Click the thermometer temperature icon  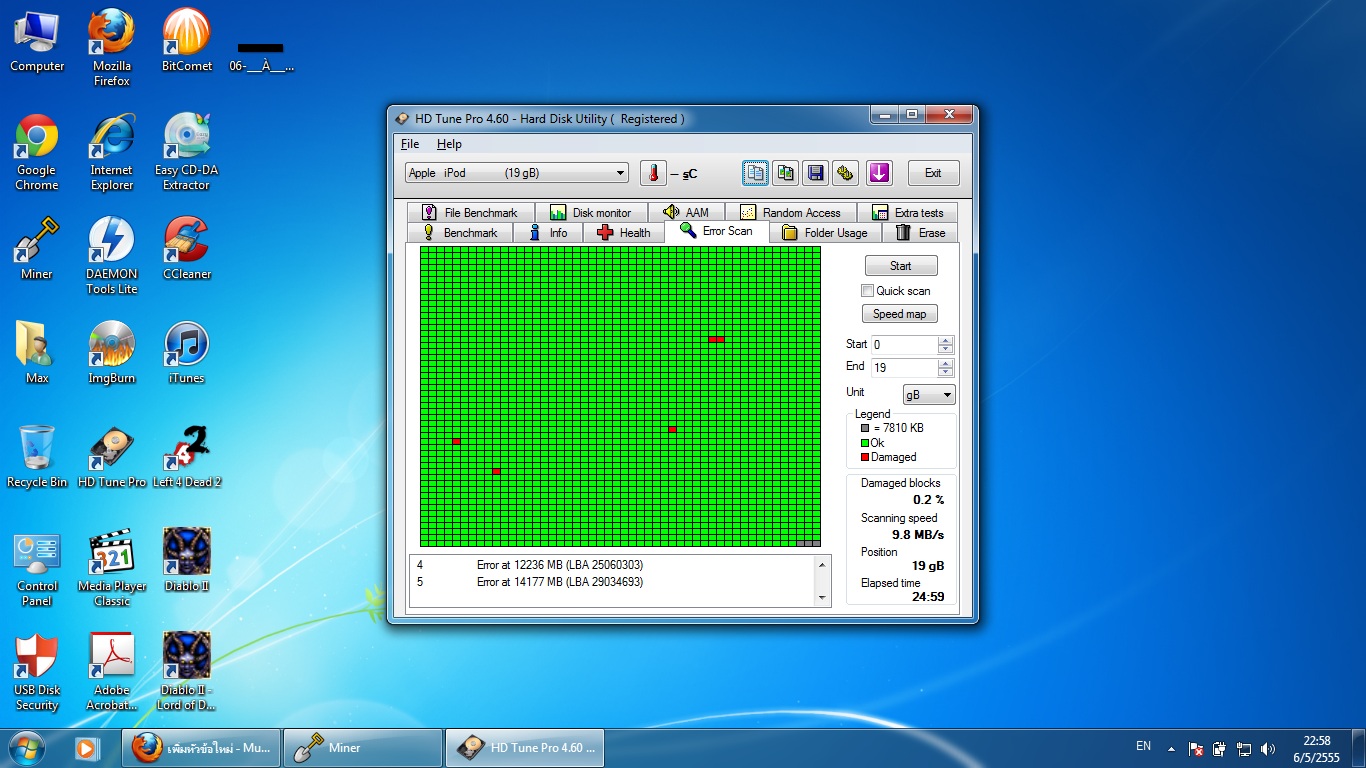[x=653, y=173]
